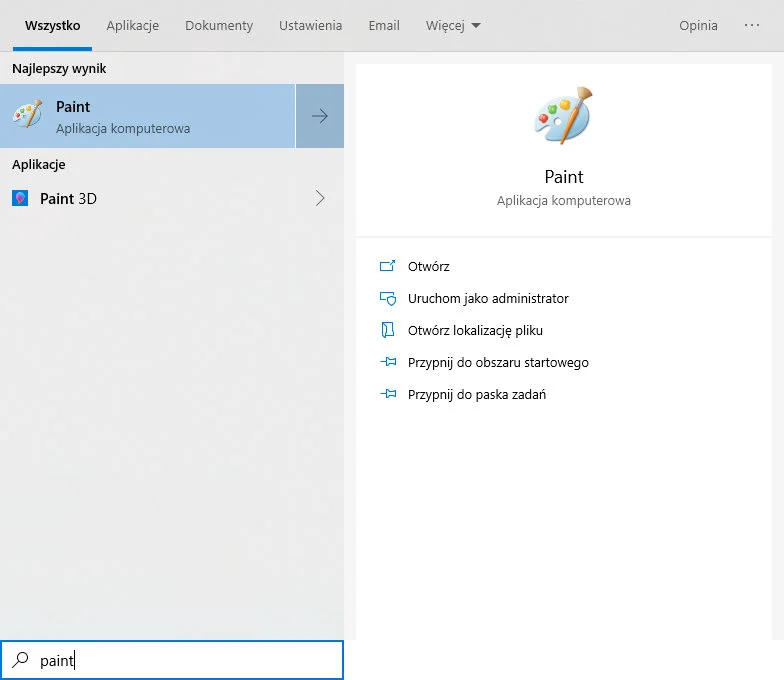Screen dimensions: 784x680
Task: Select Uruchom jako administrator
Action: (488, 299)
